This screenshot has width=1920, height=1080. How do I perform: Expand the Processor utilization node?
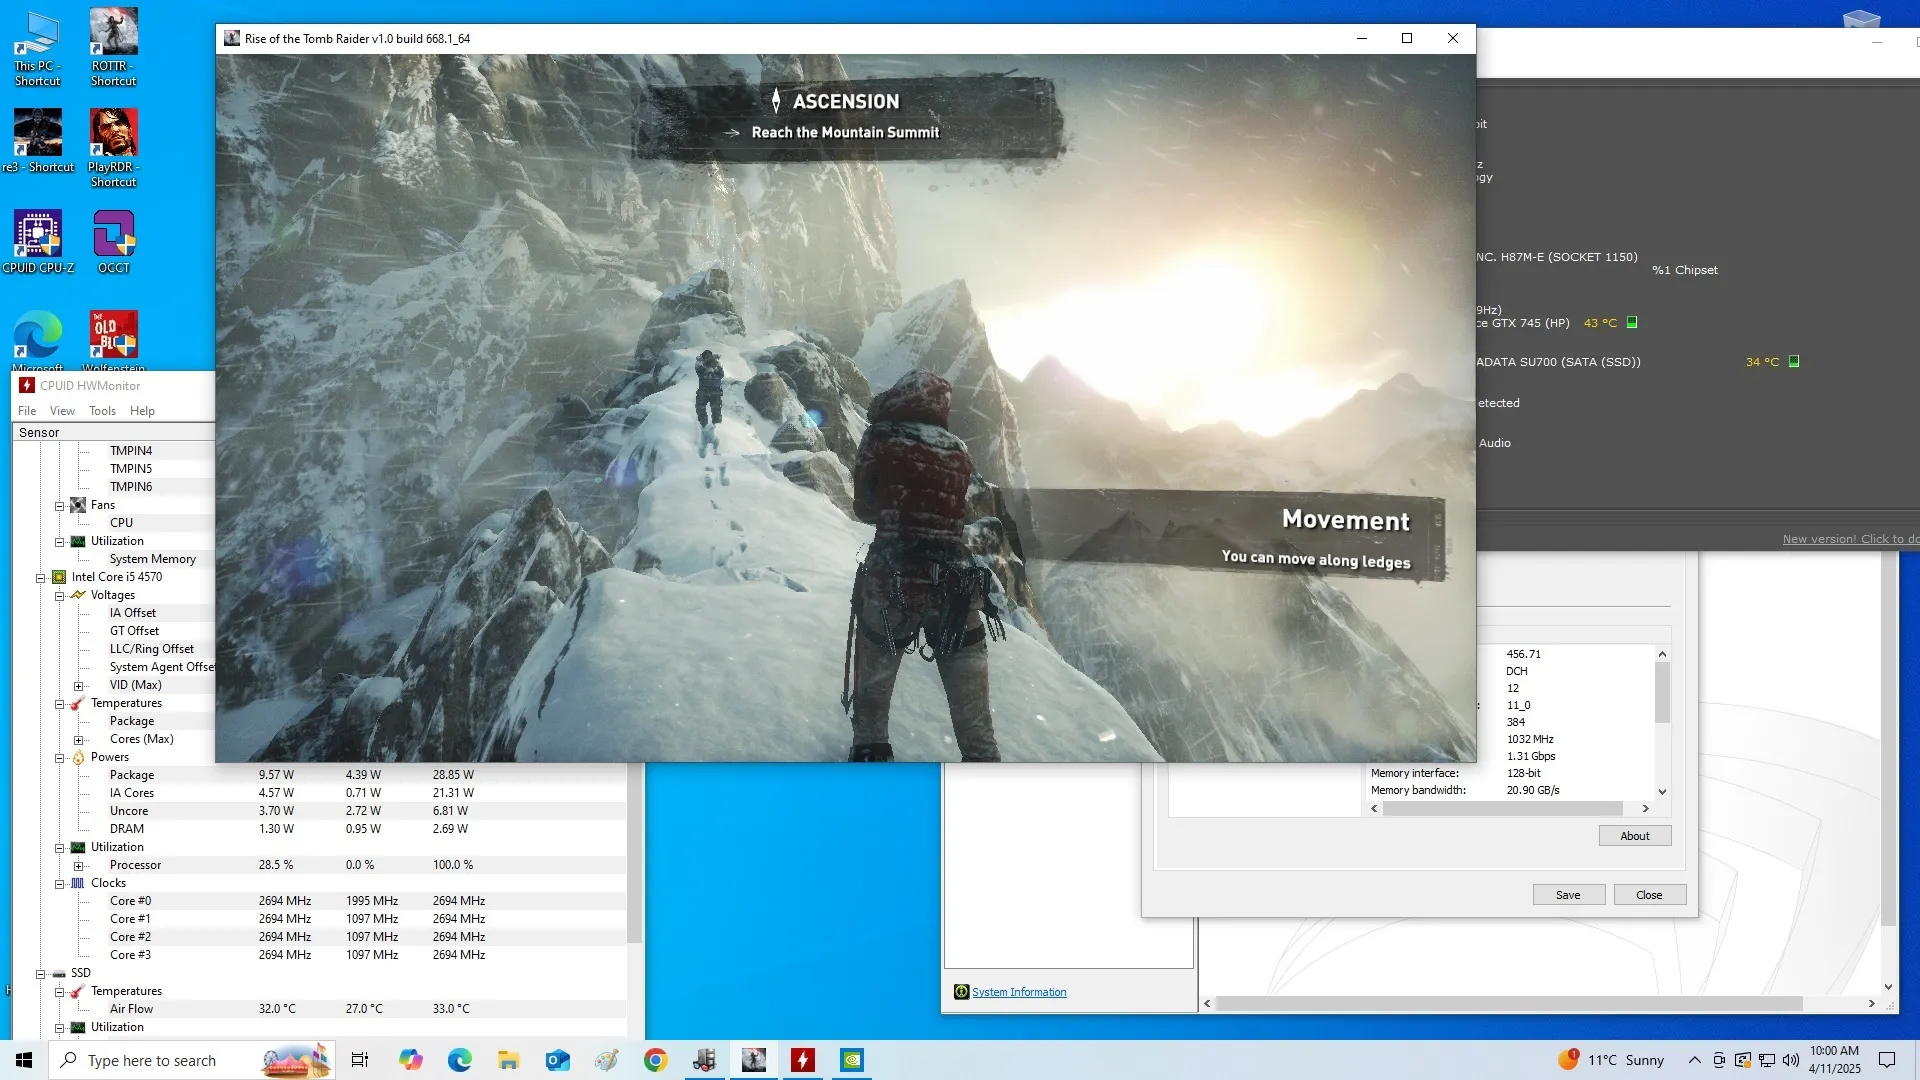(x=78, y=866)
